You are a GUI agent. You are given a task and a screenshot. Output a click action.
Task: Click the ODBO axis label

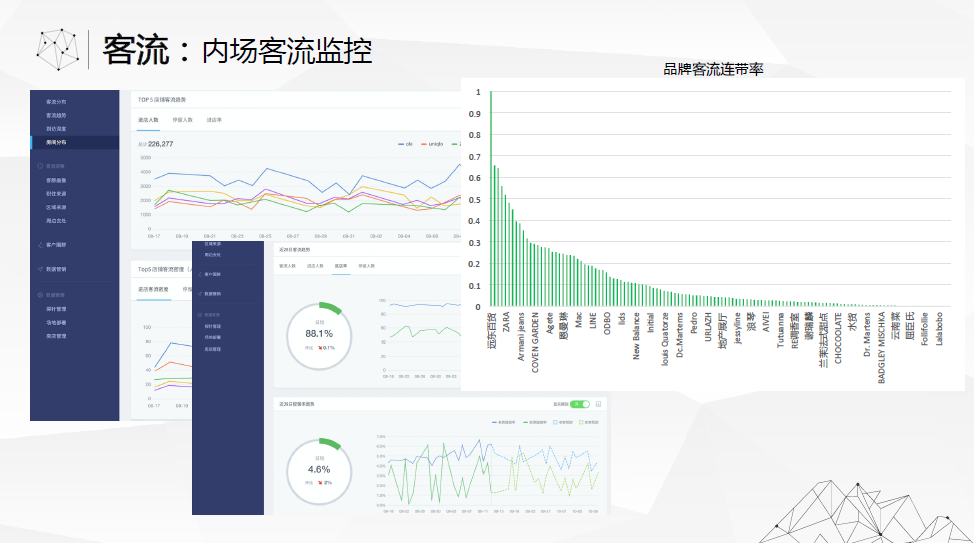coord(608,323)
